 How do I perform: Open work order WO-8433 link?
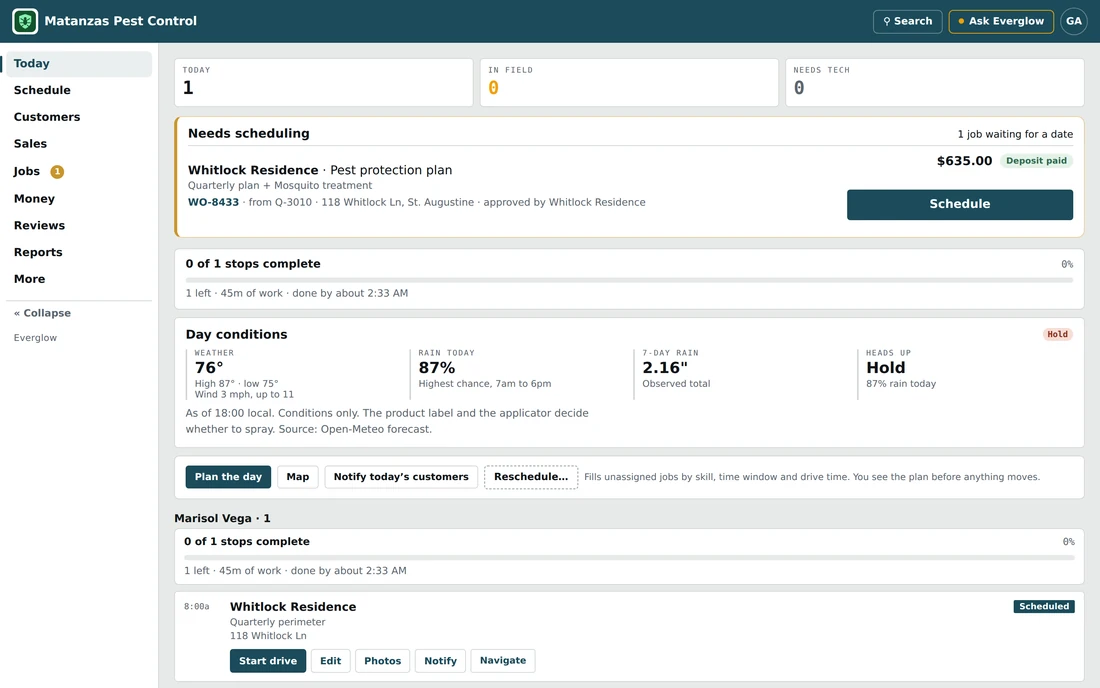[x=213, y=202]
